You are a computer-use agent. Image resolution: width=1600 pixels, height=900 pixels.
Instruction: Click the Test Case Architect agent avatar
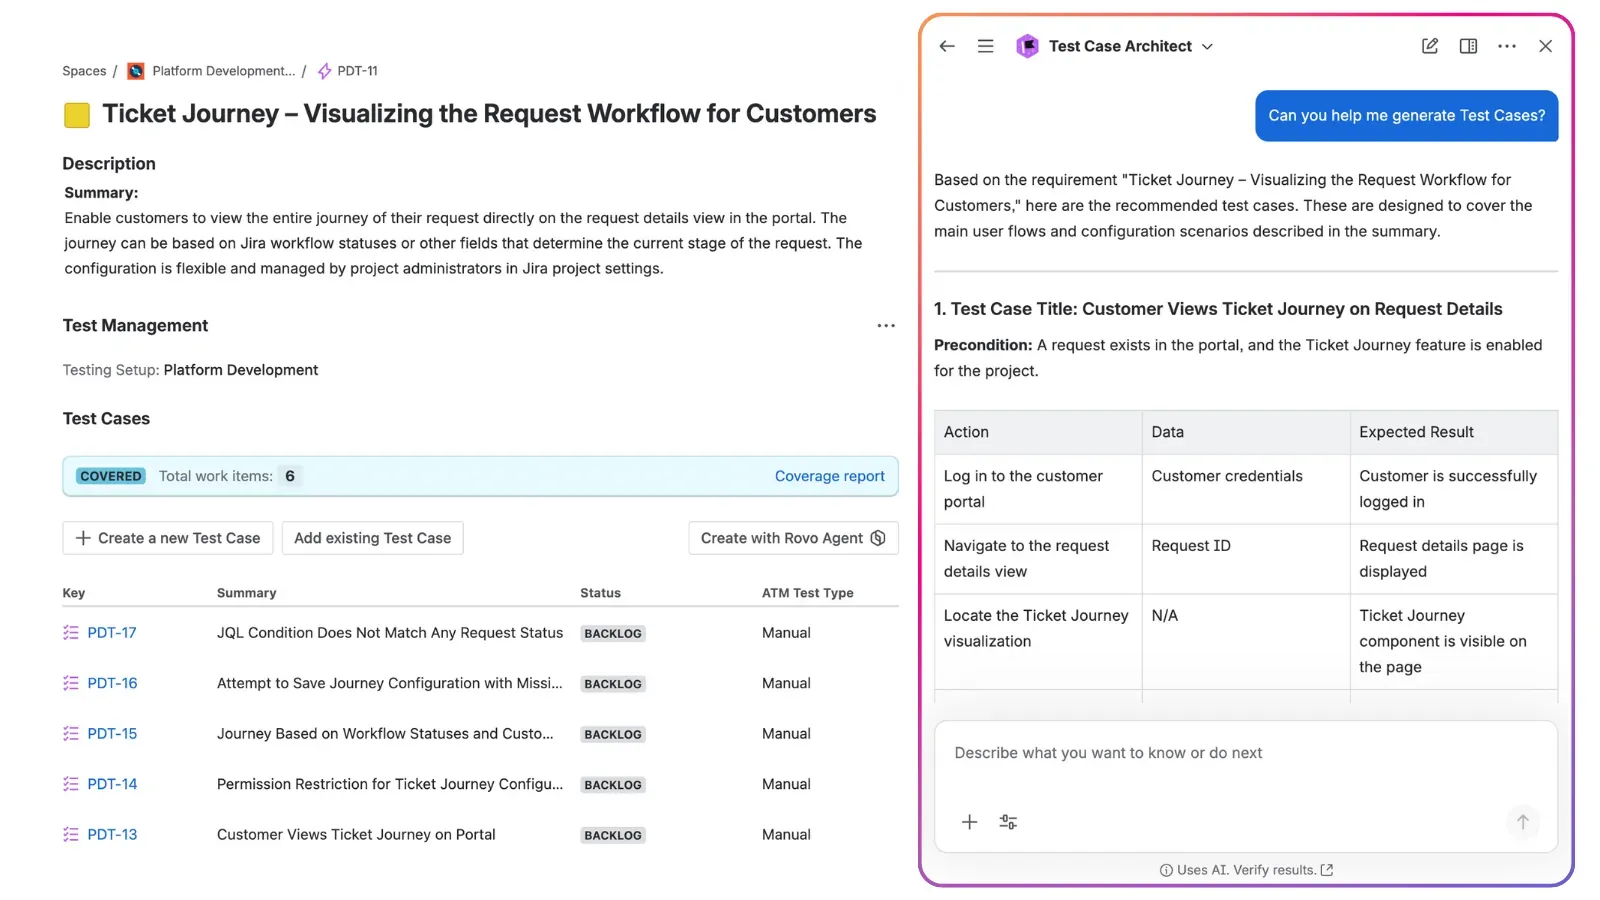tap(1027, 46)
